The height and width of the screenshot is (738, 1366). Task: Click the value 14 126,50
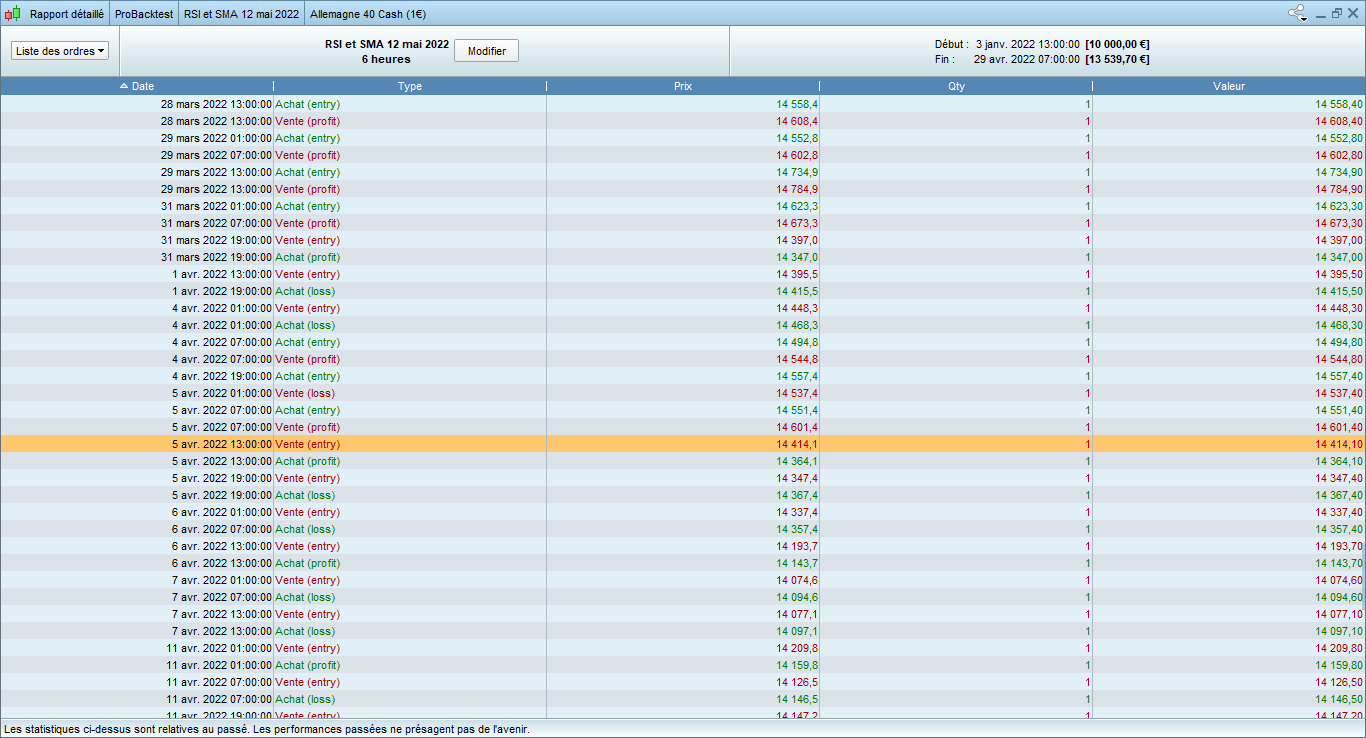coord(1339,682)
